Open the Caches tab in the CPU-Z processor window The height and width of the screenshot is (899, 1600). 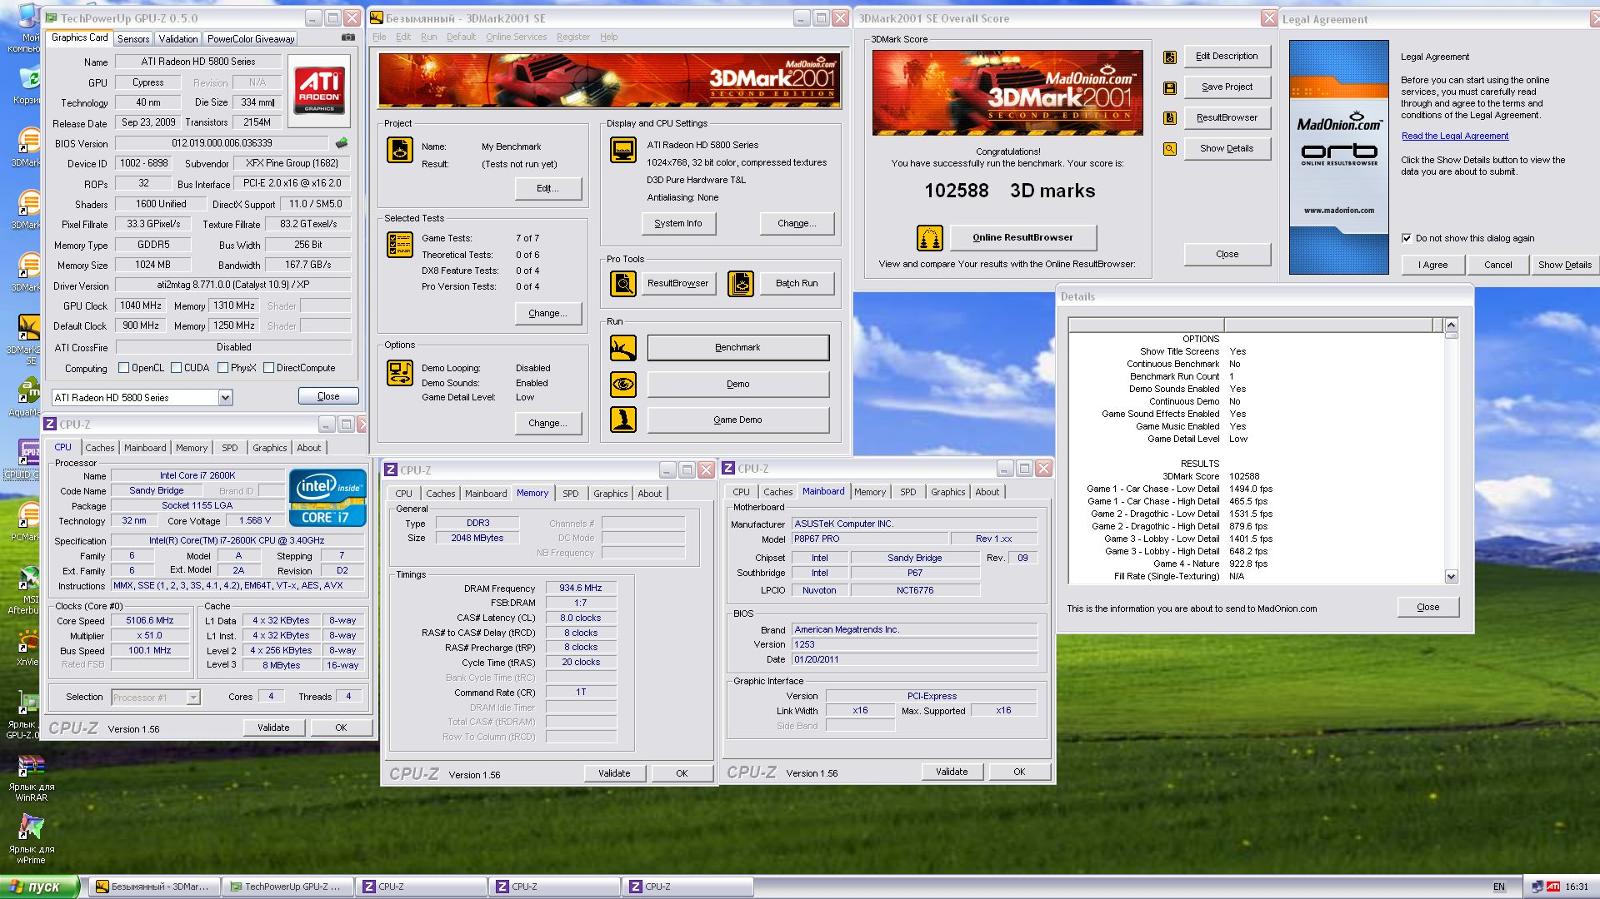click(99, 448)
